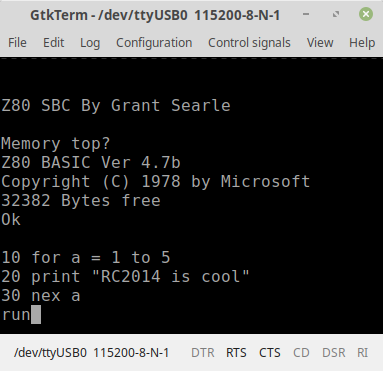Click line '20 print "RC2014 is cool"'
383x371 pixels.
125,277
